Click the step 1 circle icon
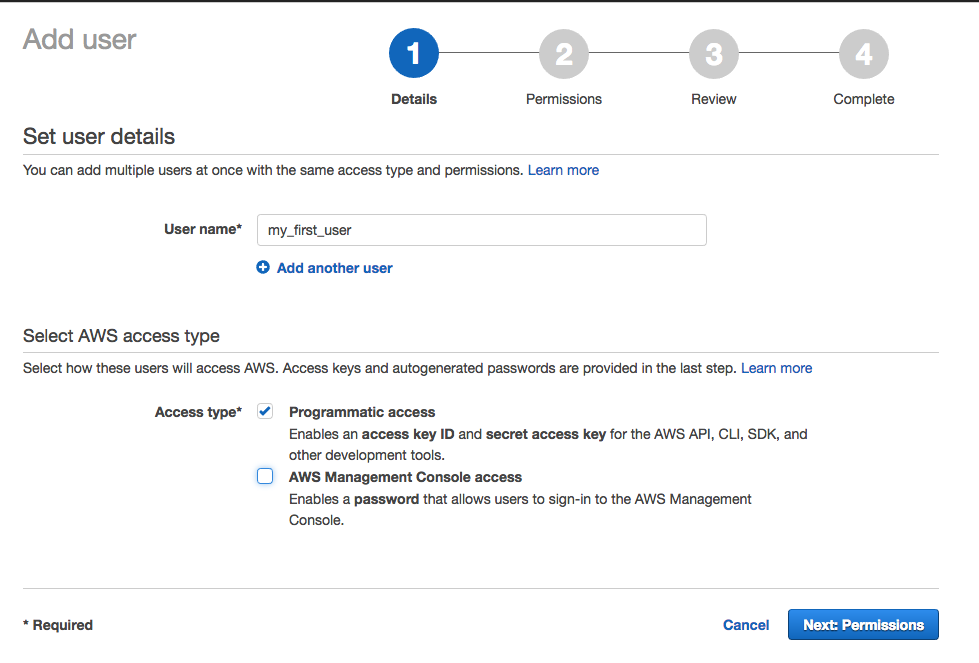 point(414,54)
